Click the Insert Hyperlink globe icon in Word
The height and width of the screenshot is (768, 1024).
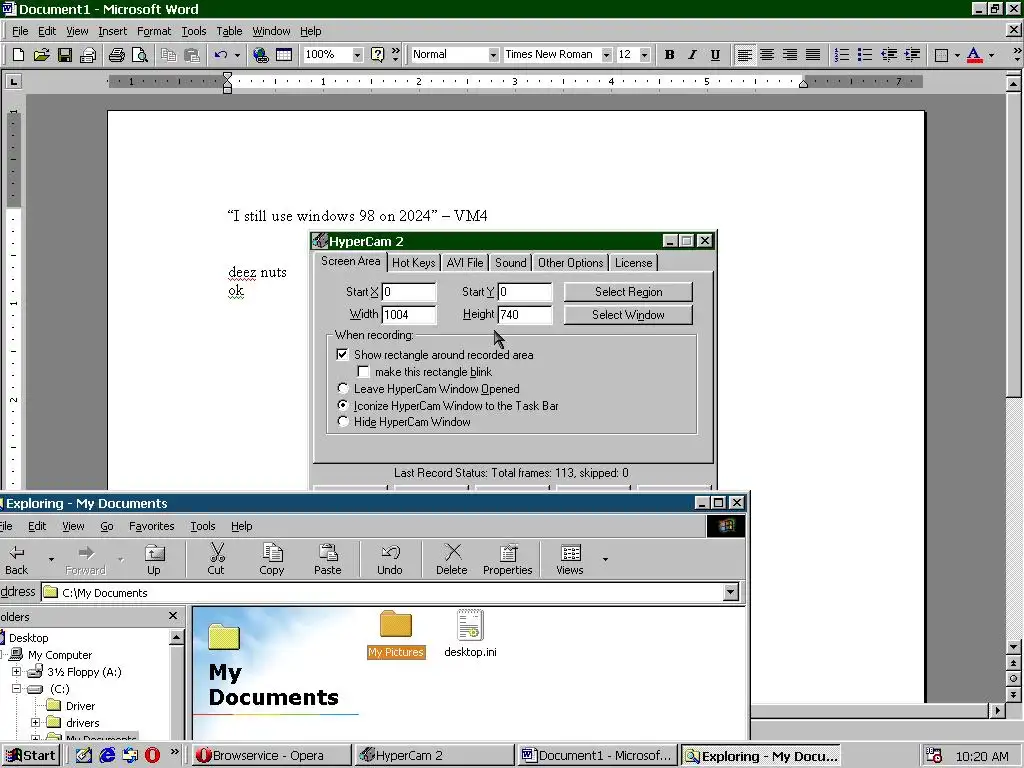point(261,55)
